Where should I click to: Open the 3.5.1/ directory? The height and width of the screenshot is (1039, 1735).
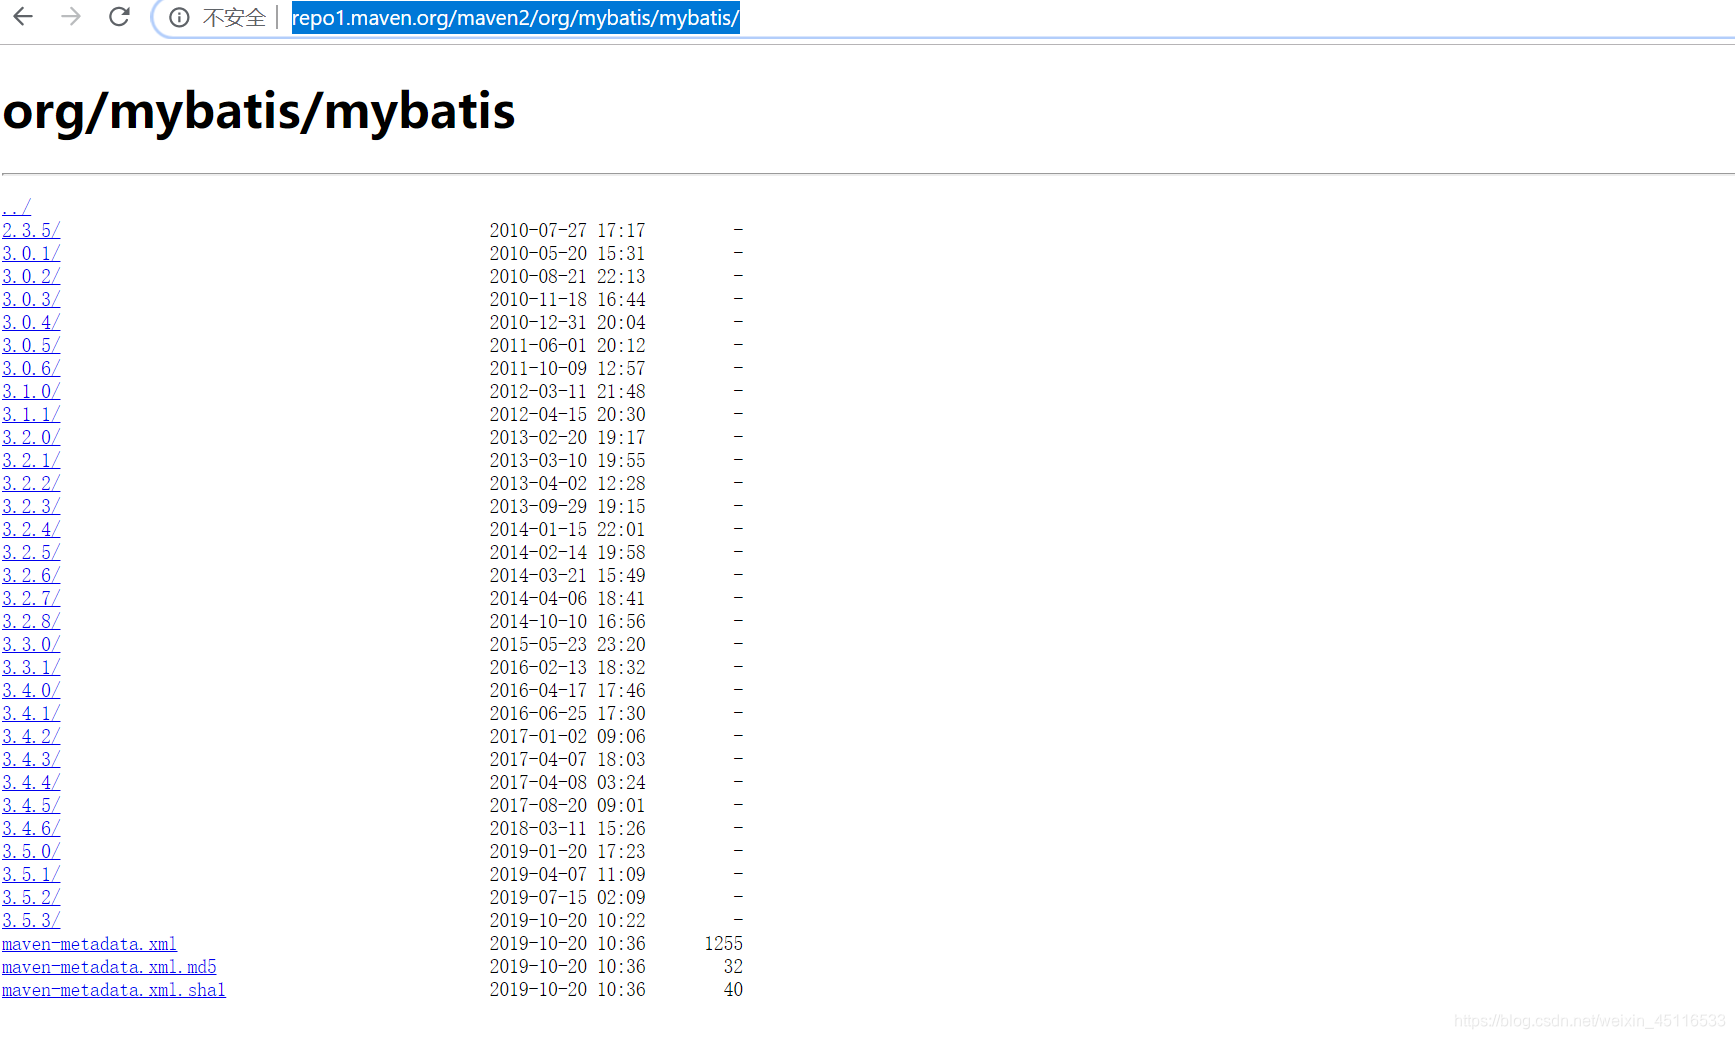pyautogui.click(x=31, y=874)
